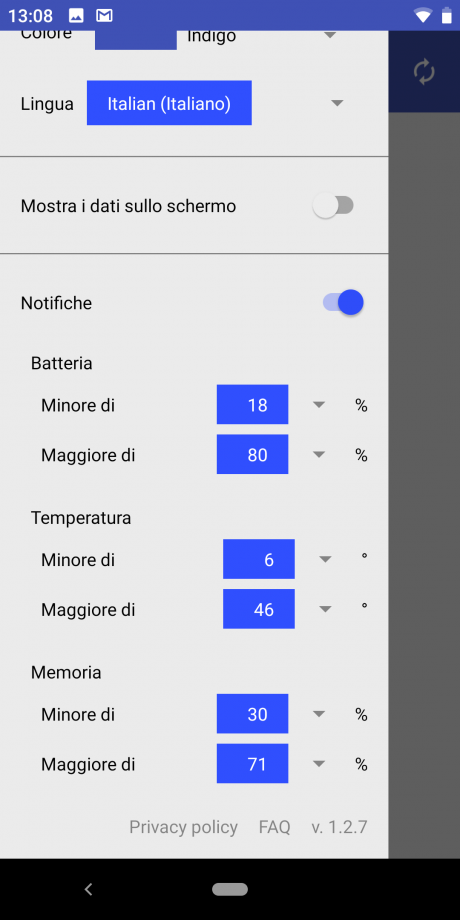Image resolution: width=460 pixels, height=920 pixels.
Task: Tap the Android back navigation arrow
Action: [x=89, y=889]
